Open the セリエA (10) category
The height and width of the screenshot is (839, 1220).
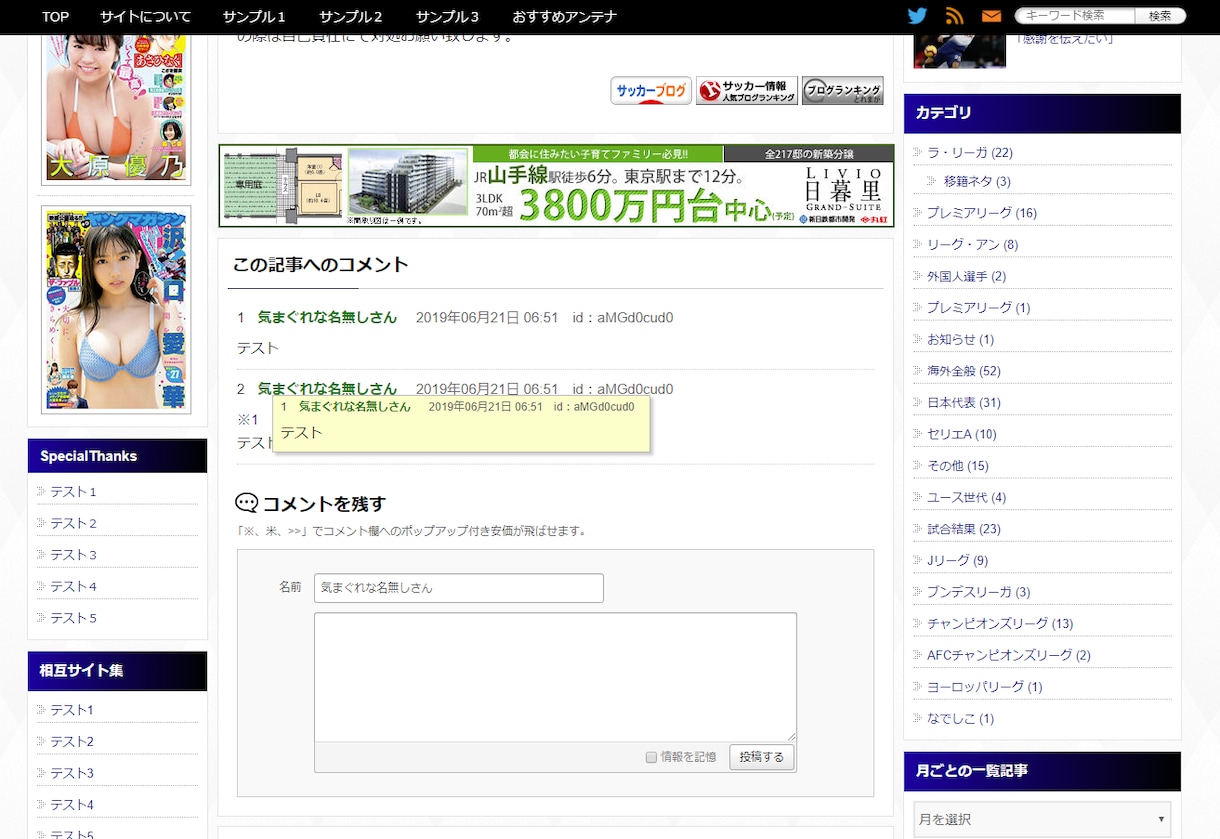[962, 434]
